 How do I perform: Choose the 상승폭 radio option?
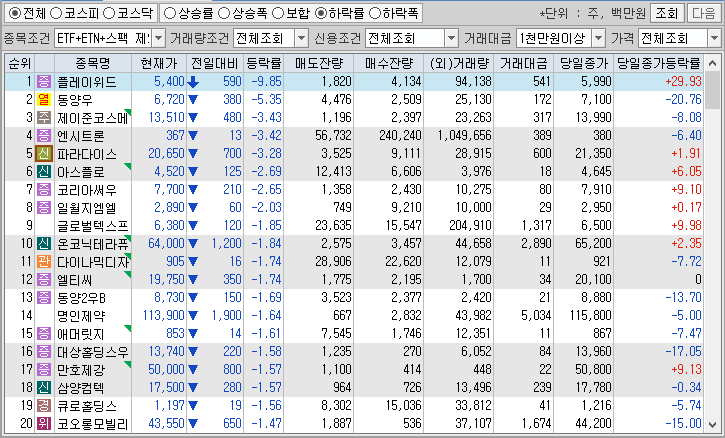point(224,13)
